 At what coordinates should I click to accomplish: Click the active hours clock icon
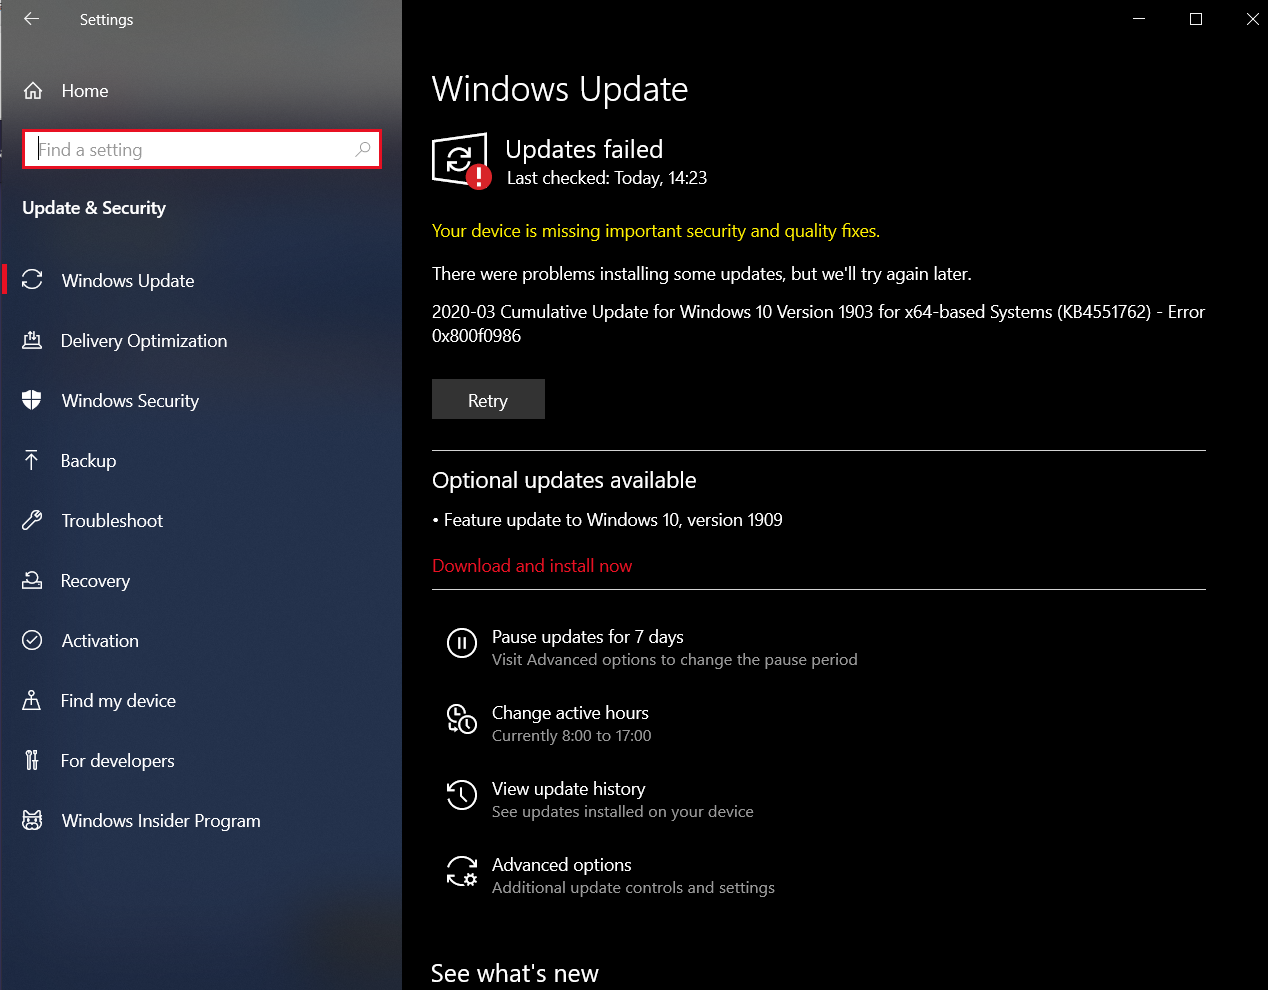461,719
